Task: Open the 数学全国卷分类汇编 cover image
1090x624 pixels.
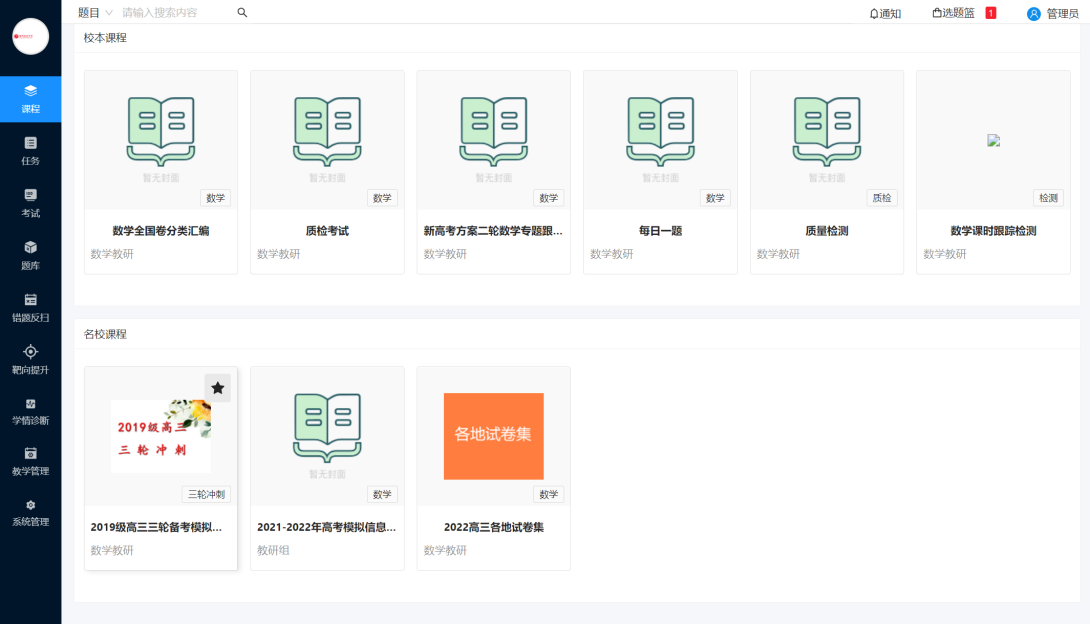Action: pos(161,140)
